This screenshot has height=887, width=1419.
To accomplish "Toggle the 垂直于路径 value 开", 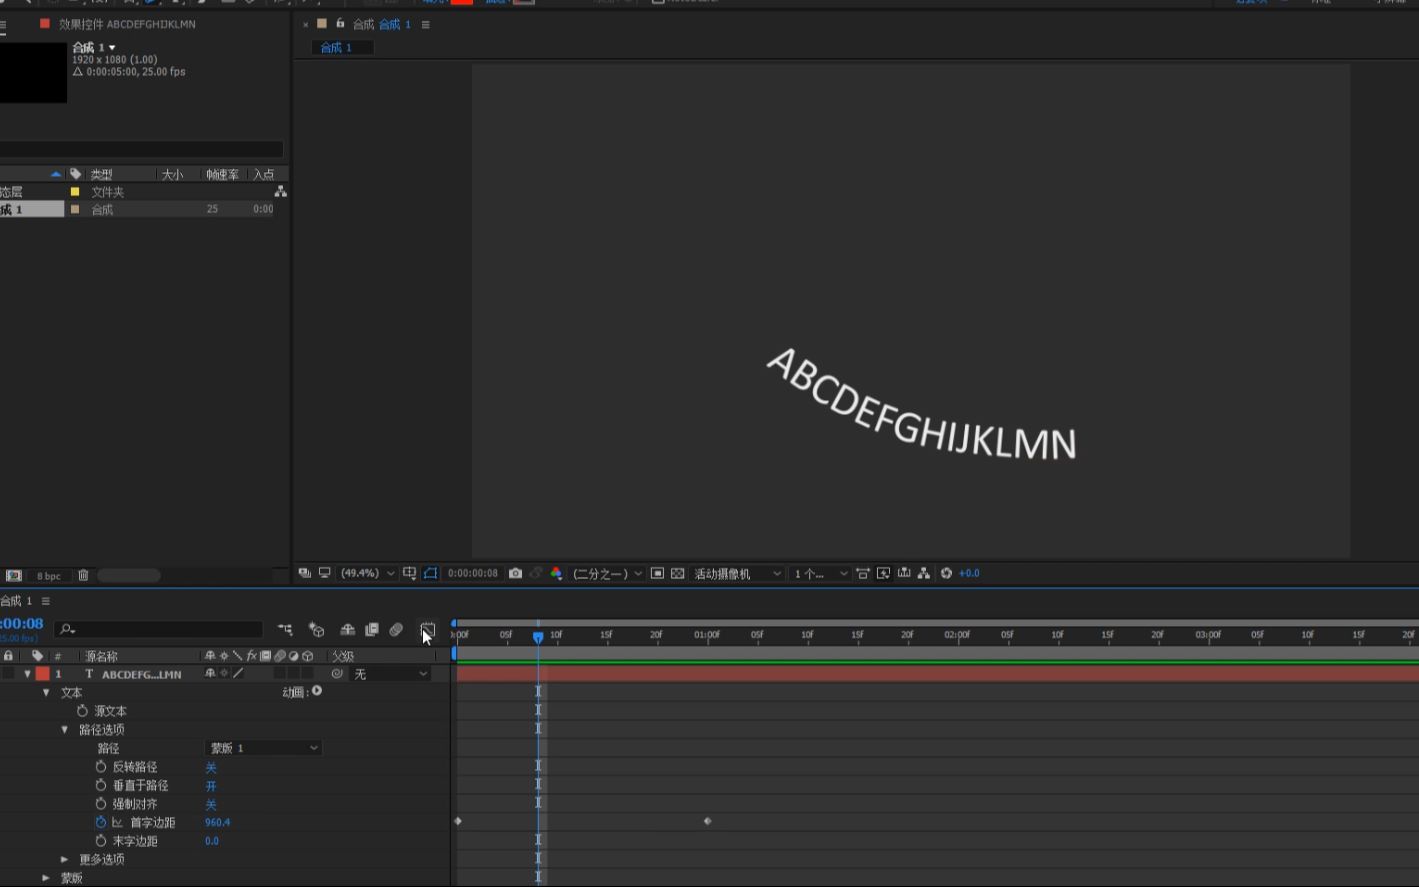I will tap(210, 786).
